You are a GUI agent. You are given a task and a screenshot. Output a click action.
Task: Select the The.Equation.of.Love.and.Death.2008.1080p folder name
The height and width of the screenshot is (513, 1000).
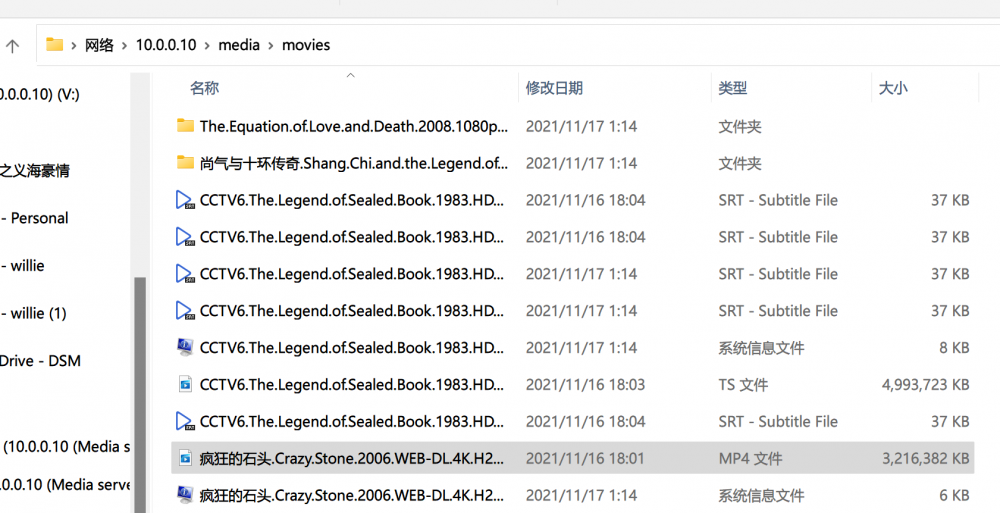354,126
